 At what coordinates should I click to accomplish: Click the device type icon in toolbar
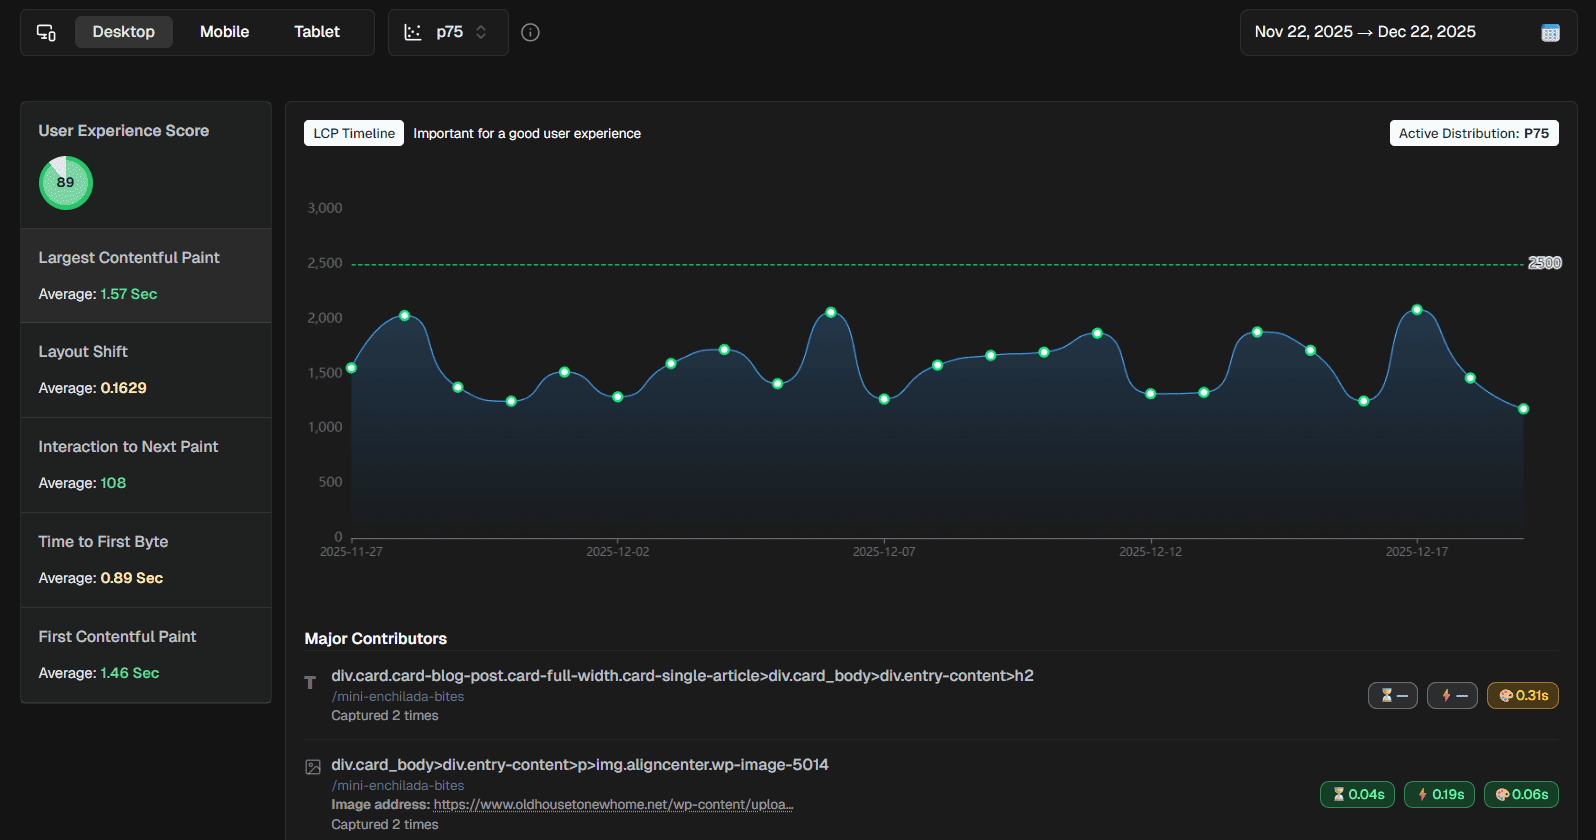pos(46,32)
